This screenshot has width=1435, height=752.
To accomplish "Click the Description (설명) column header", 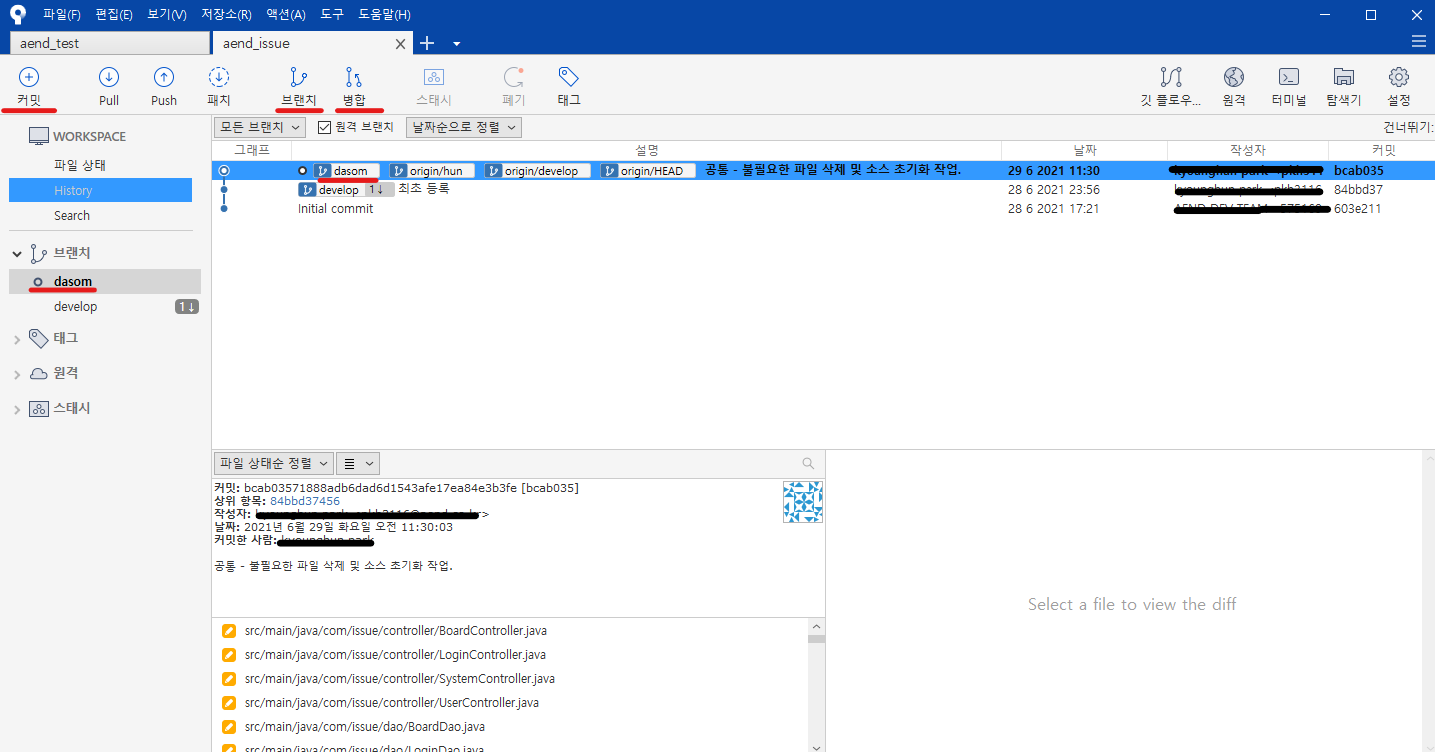I will click(x=647, y=150).
